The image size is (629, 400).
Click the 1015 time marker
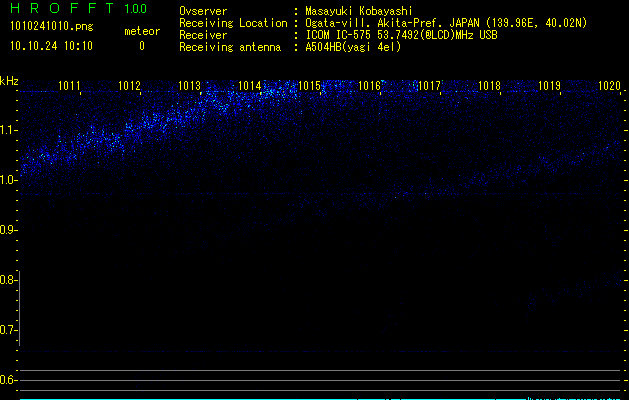[x=309, y=86]
